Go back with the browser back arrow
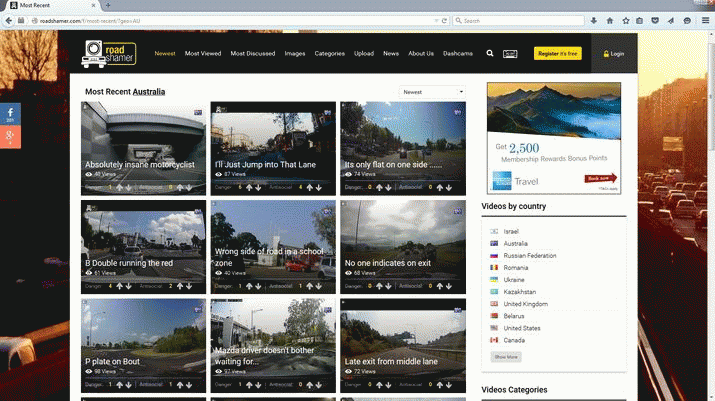The image size is (715, 401). [8, 21]
